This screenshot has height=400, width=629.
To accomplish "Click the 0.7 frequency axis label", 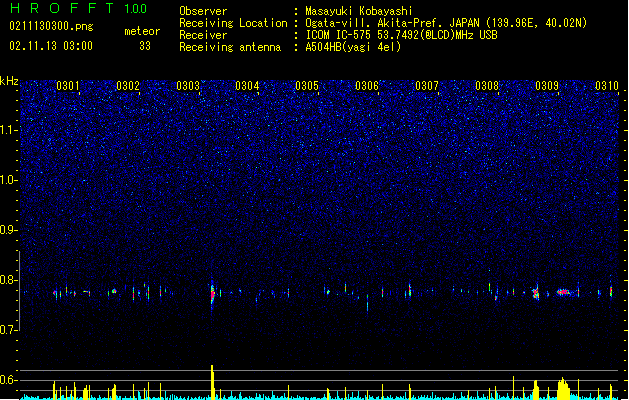I will point(8,330).
